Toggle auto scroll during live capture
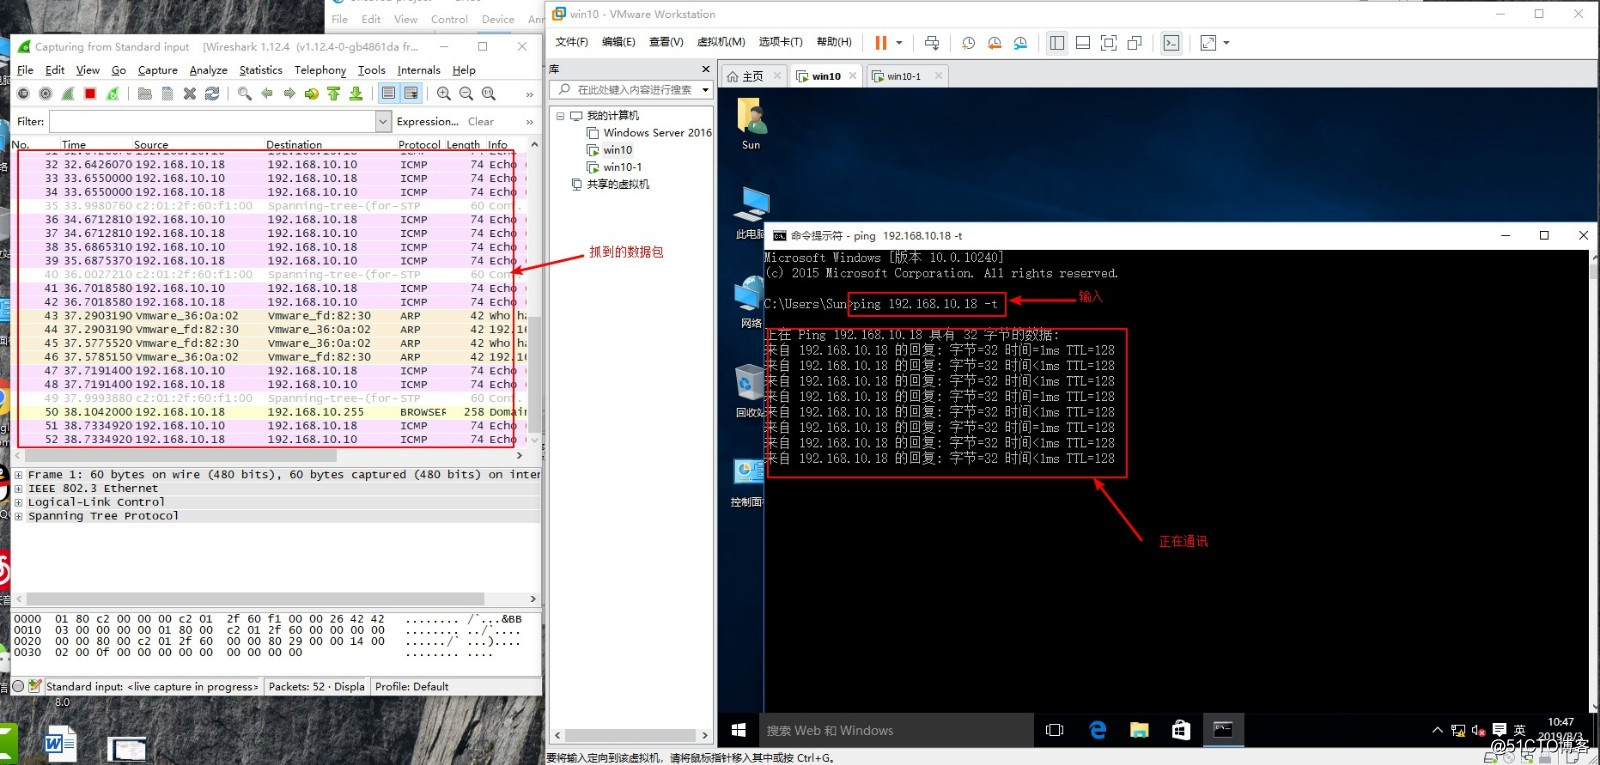This screenshot has width=1600, height=765. (411, 93)
